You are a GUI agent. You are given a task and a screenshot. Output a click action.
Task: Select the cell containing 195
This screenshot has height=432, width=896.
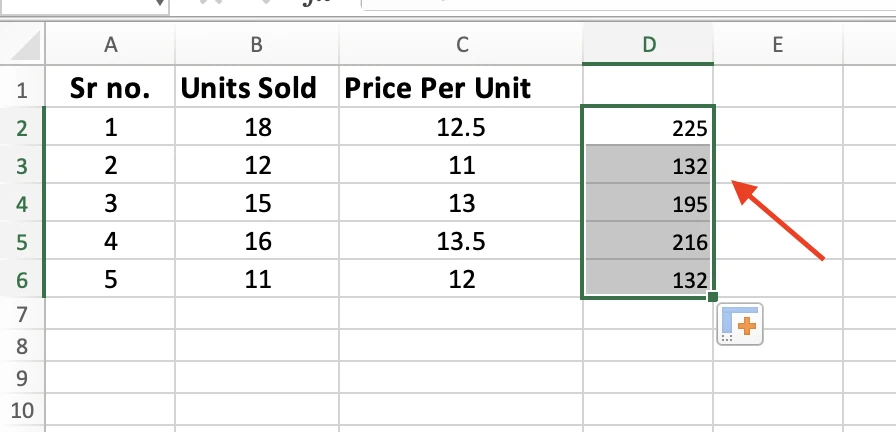pos(648,204)
